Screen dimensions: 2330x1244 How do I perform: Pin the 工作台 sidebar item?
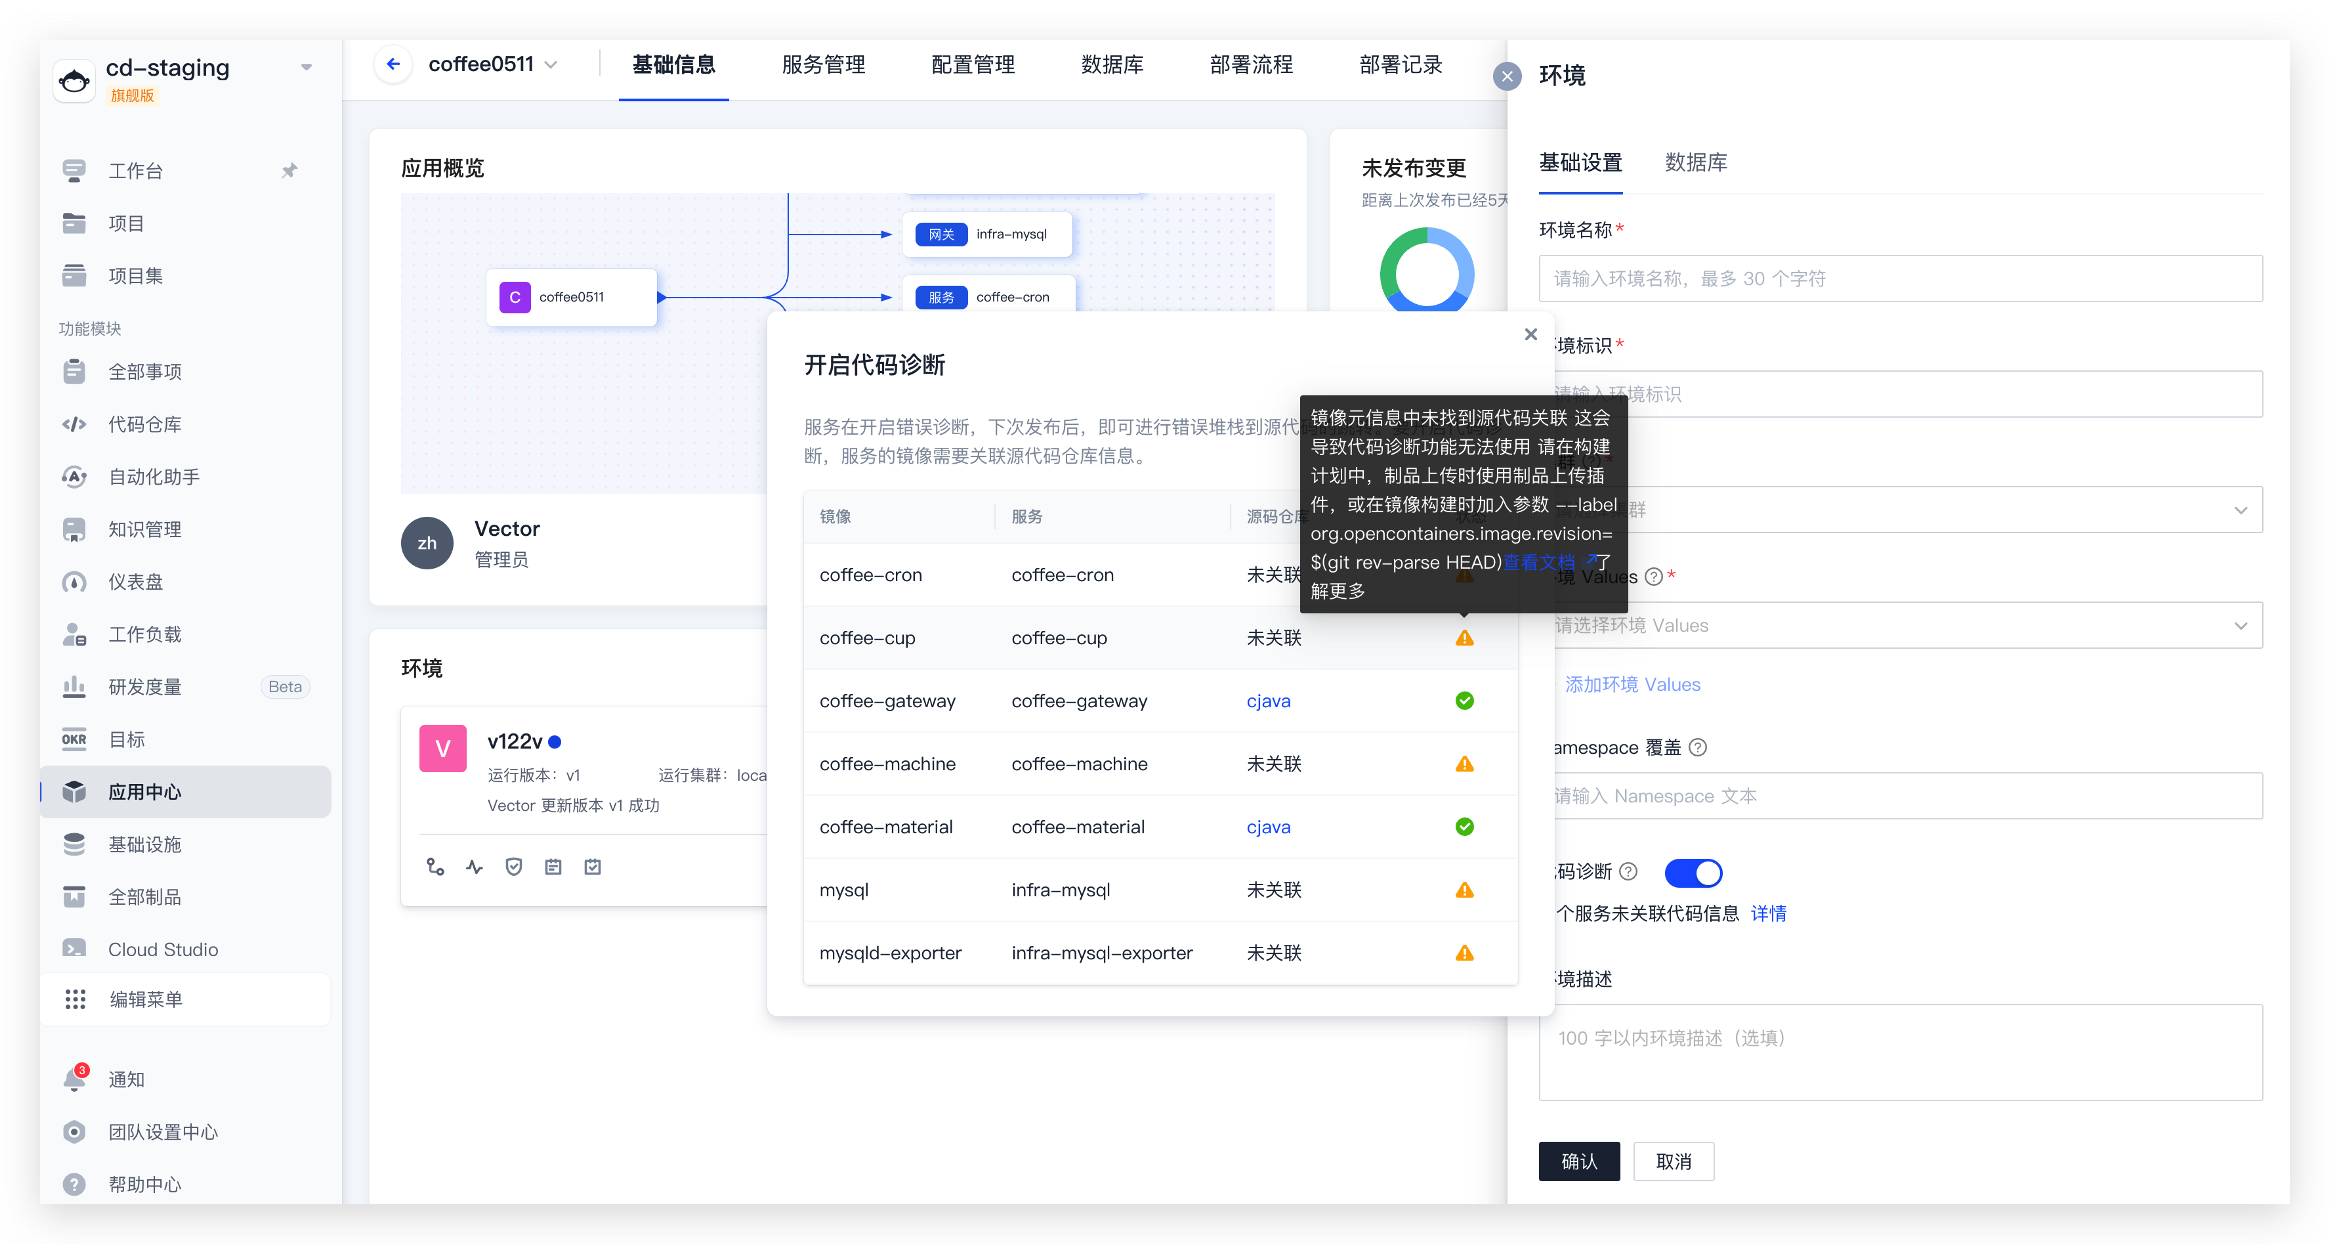click(289, 171)
